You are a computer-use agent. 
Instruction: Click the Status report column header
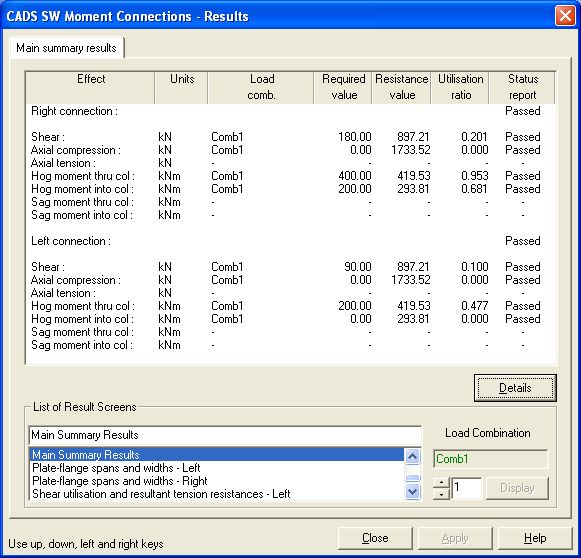pyautogui.click(x=522, y=87)
